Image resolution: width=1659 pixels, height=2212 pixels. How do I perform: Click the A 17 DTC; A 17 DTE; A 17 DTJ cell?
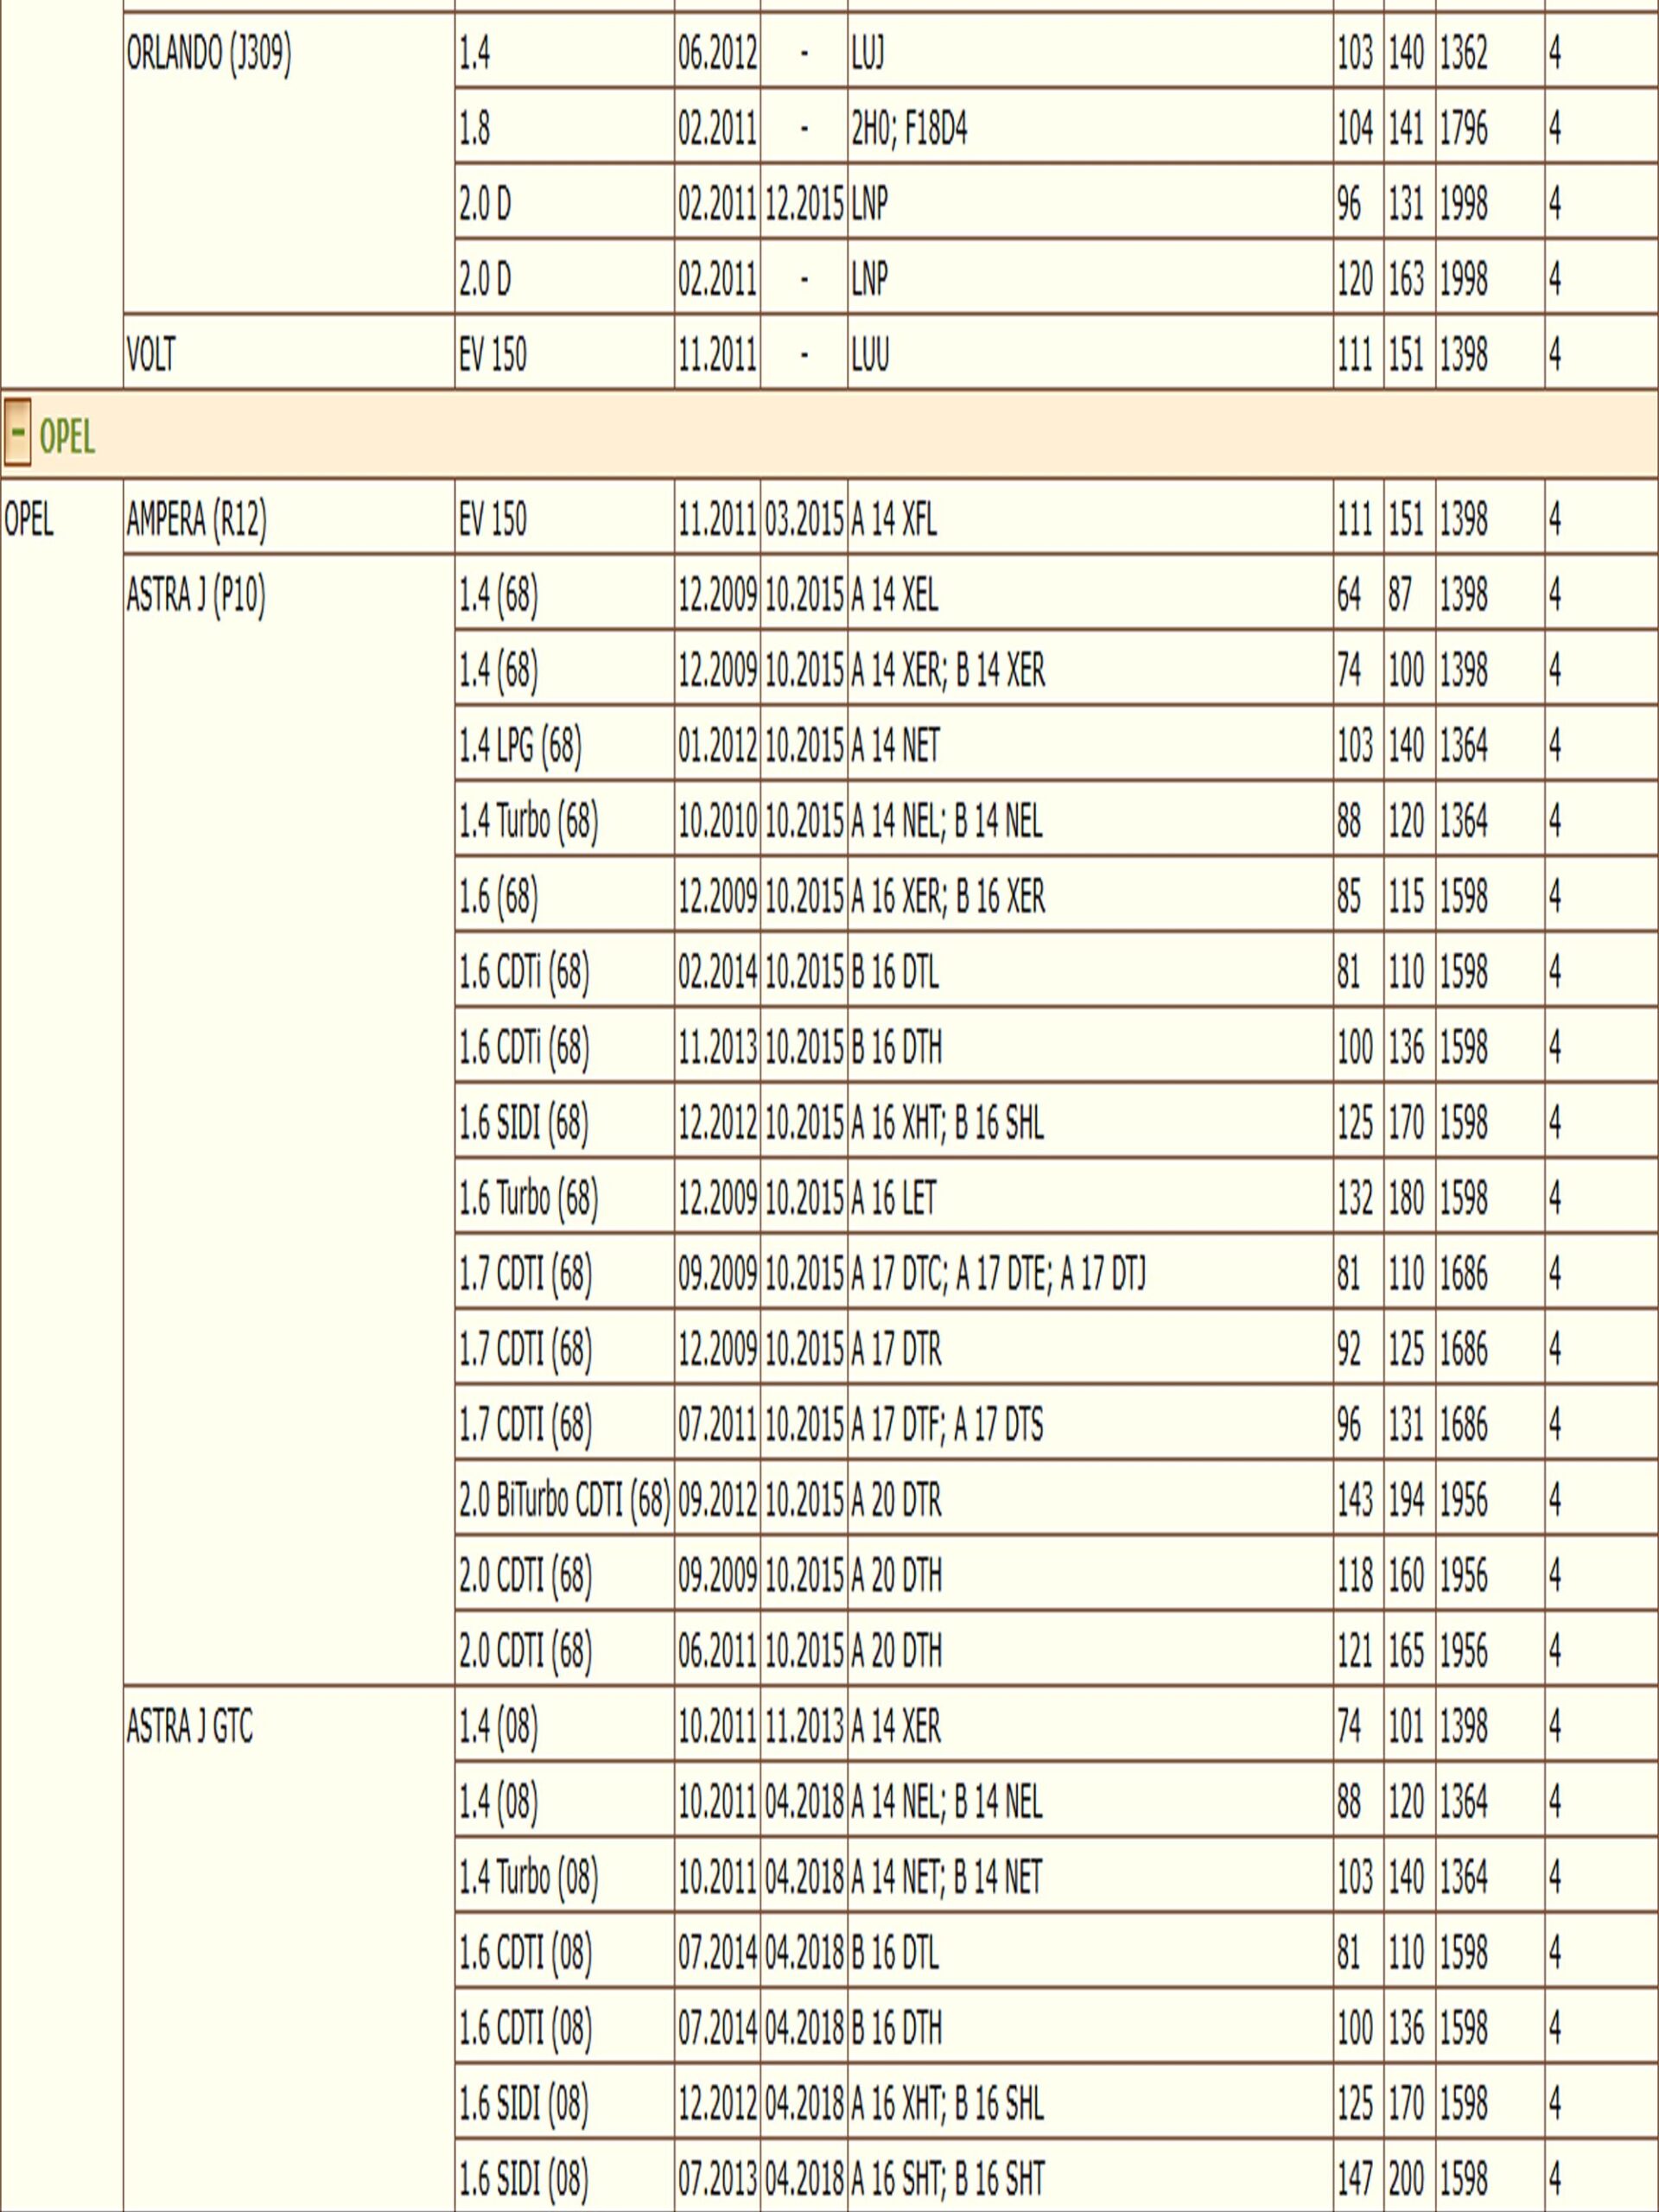[998, 1274]
